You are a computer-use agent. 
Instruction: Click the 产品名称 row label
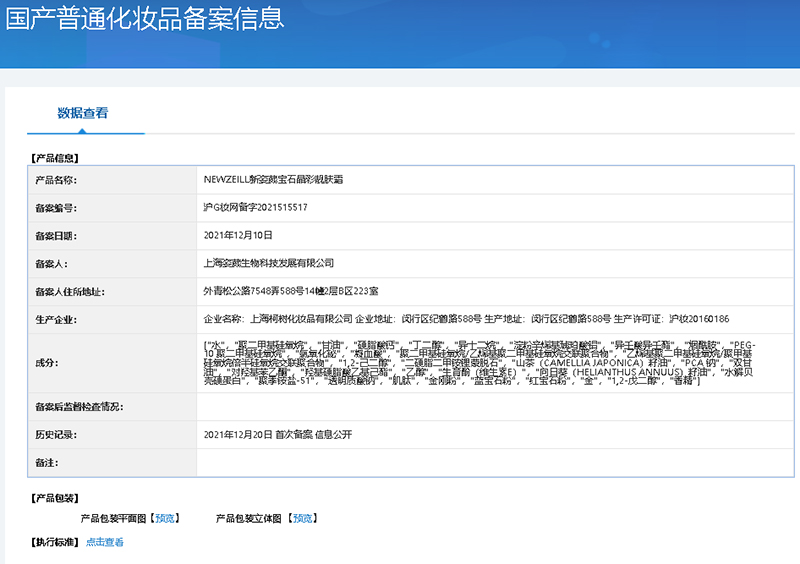55,180
